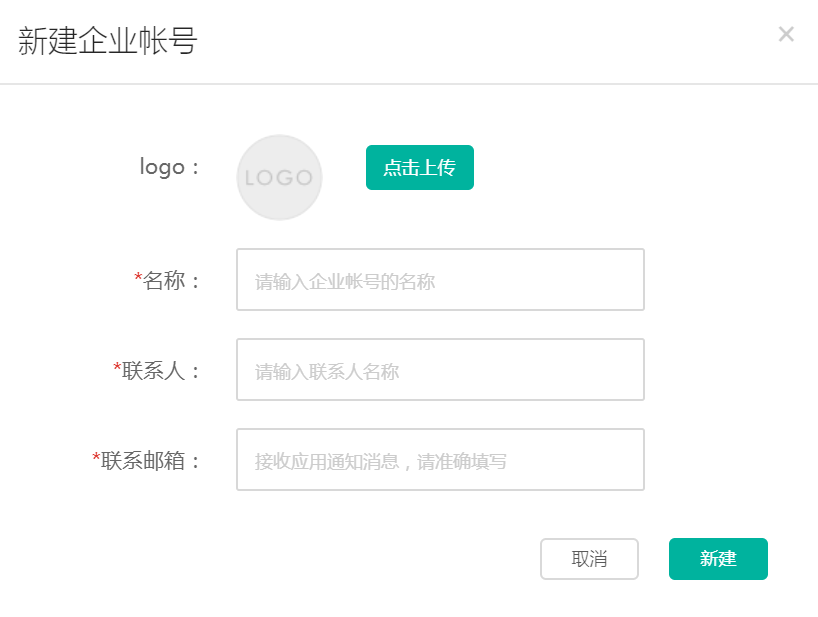The width and height of the screenshot is (818, 617).
Task: Close the 新建企业帐号 dialog
Action: tap(786, 34)
